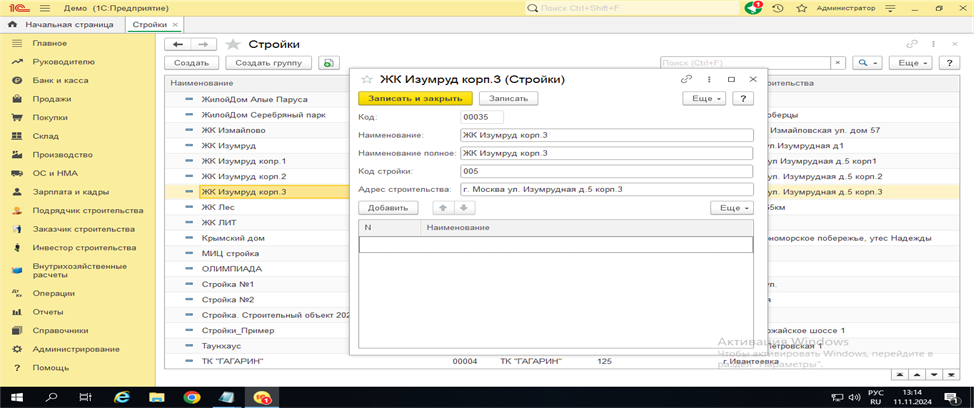Image resolution: width=974 pixels, height=408 pixels.
Task: Add the ЖК Изумруд корп.3 dialog to favorites
Action: tap(366, 79)
